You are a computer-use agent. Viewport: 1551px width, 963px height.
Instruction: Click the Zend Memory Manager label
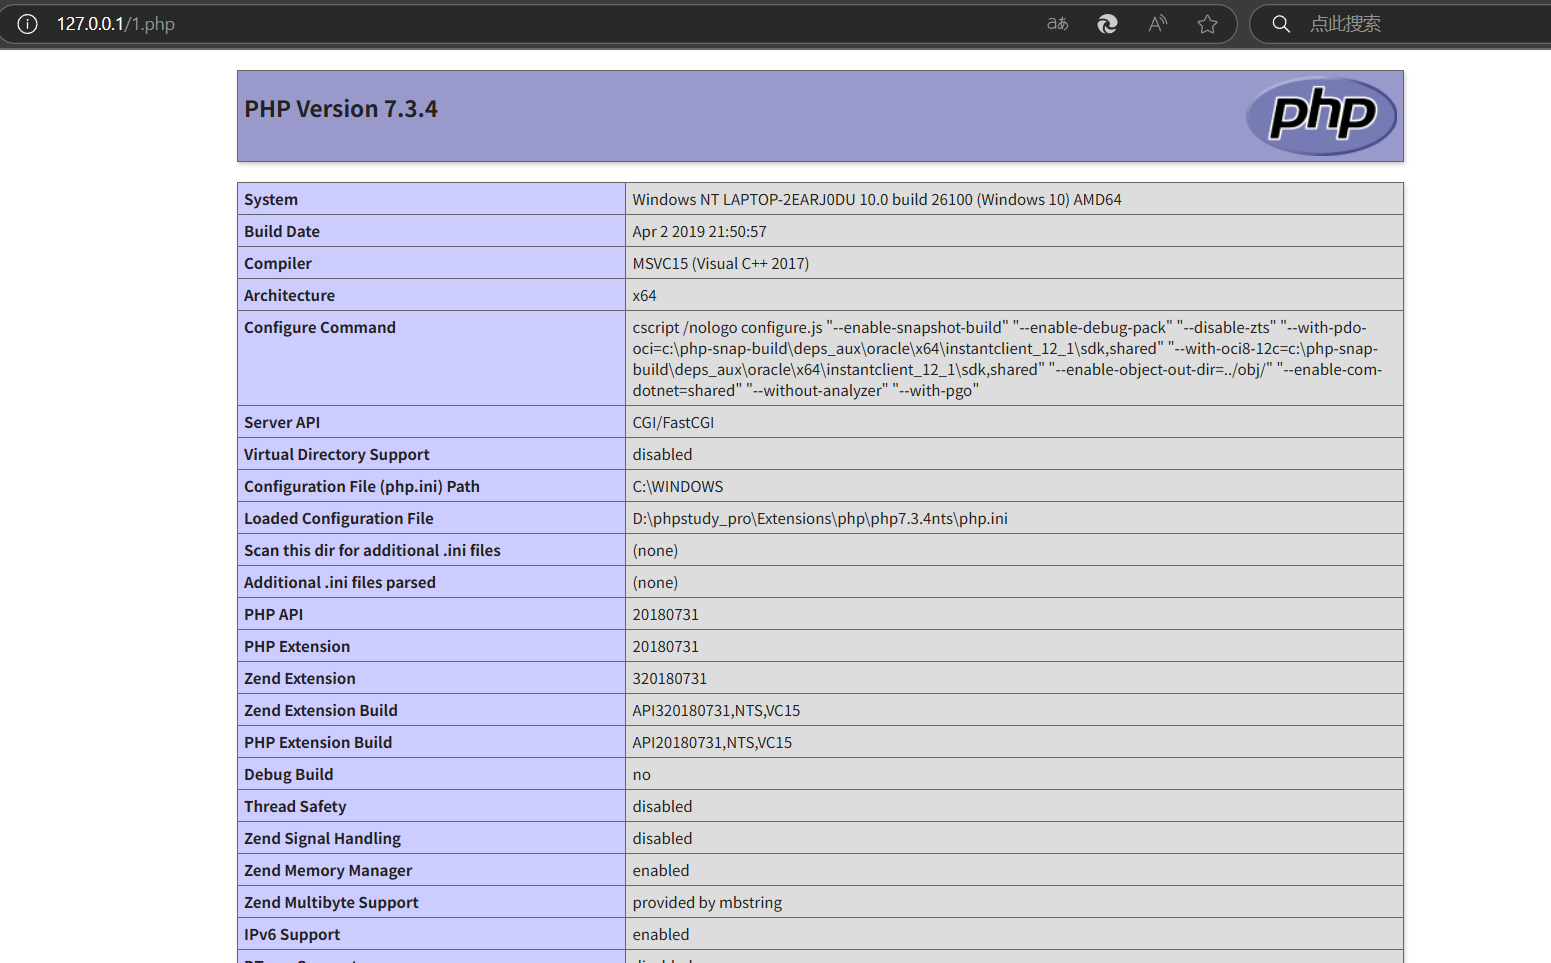(x=328, y=870)
